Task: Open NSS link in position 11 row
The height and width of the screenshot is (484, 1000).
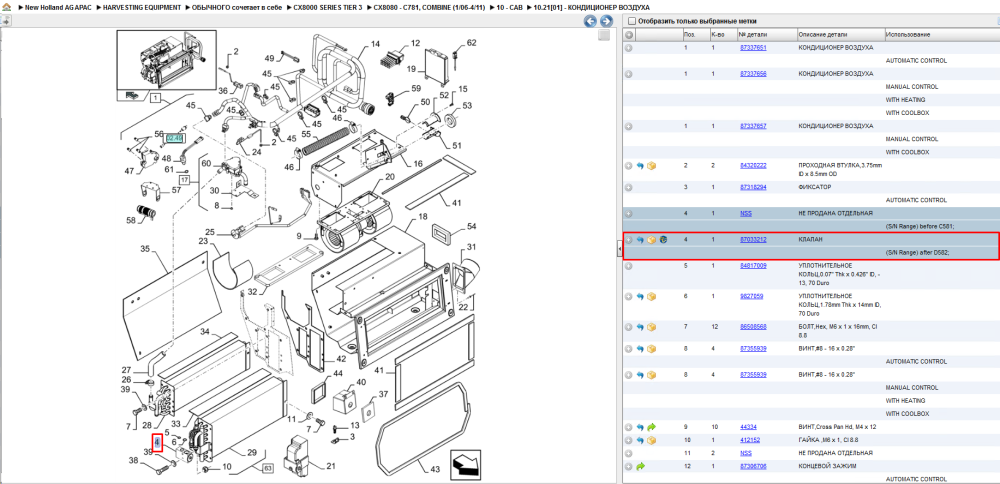Action: pyautogui.click(x=746, y=453)
